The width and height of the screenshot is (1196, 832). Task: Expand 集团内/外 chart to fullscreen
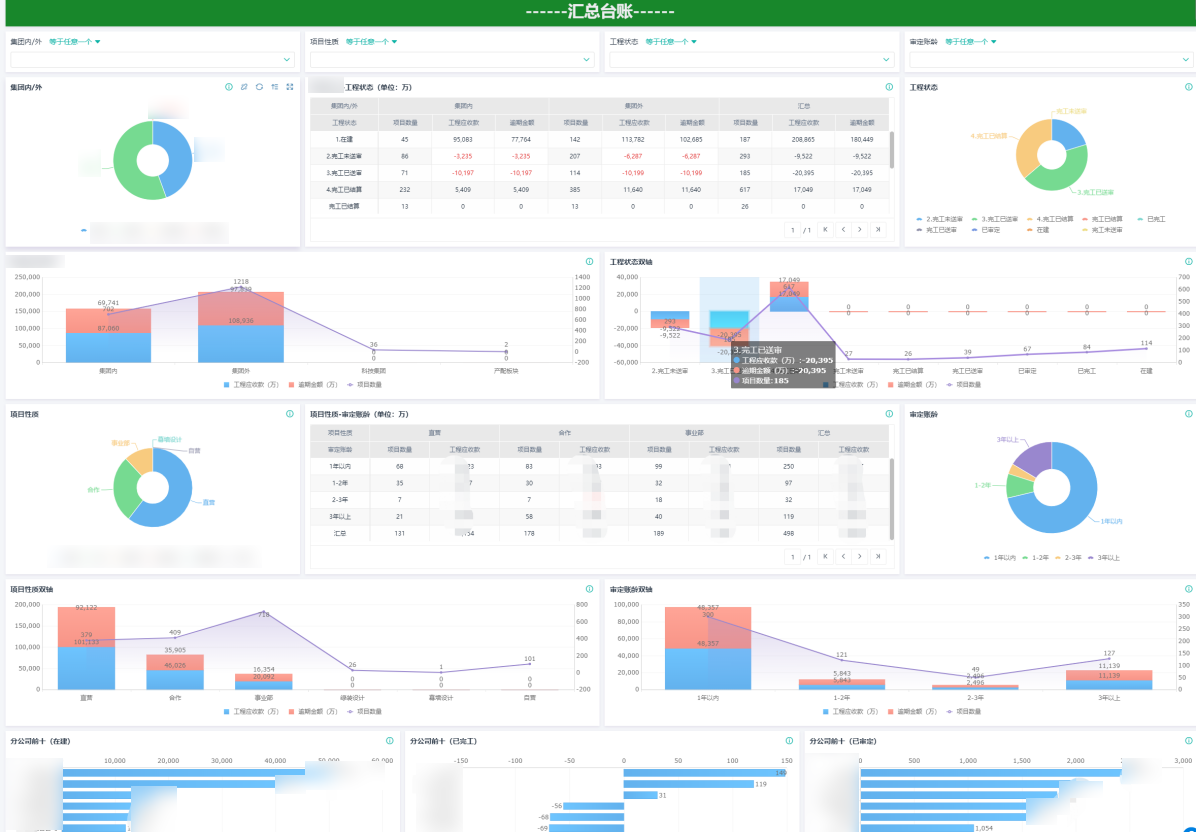[290, 87]
